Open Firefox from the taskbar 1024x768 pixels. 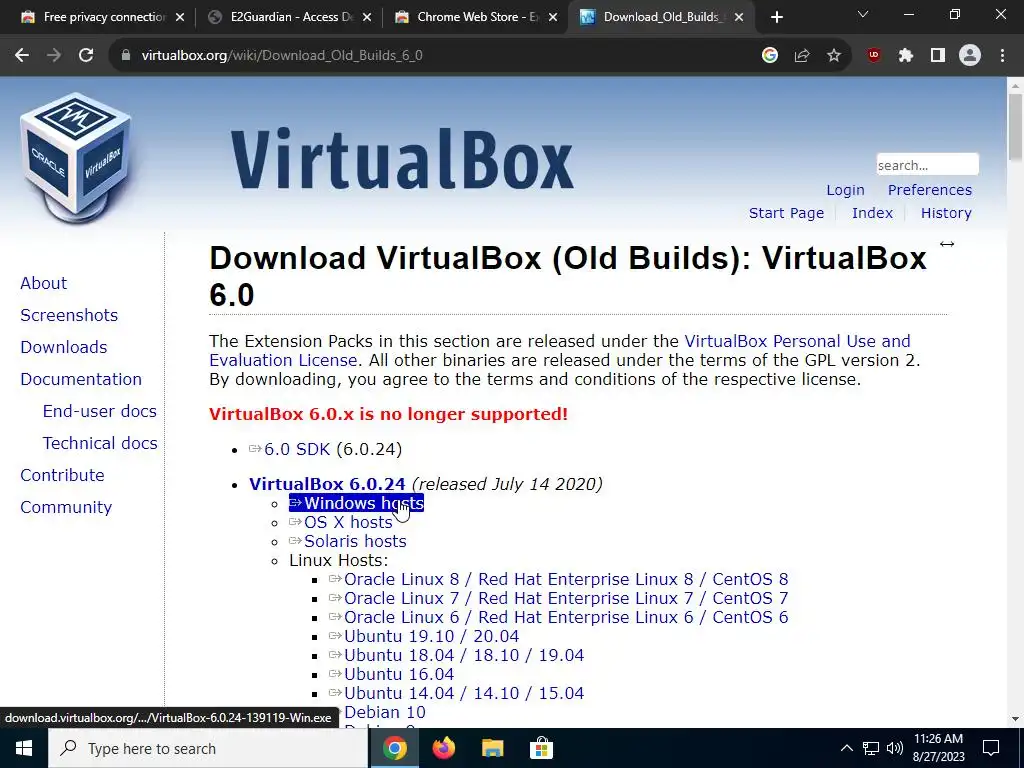443,748
